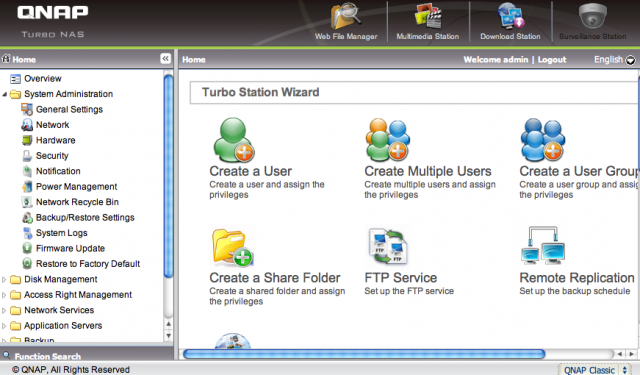Click the Create a User icon

point(234,140)
